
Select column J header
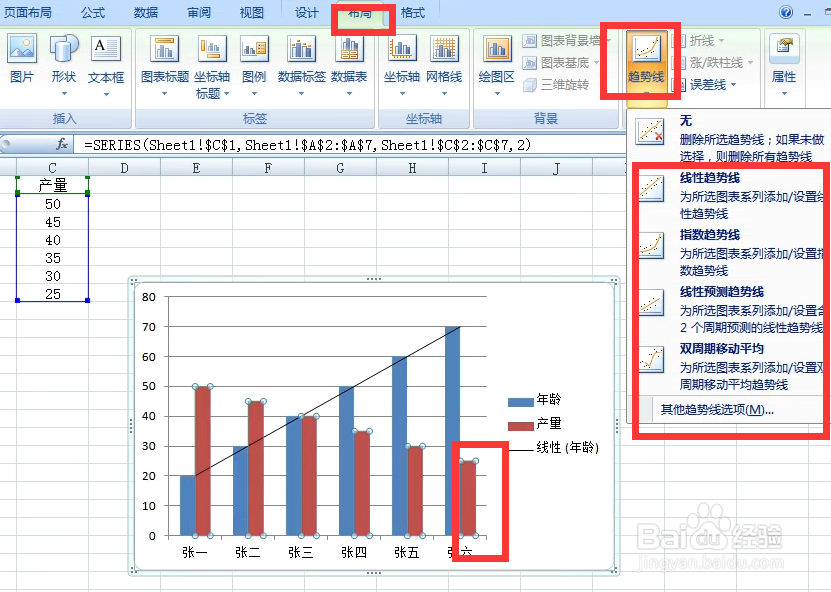pos(556,168)
